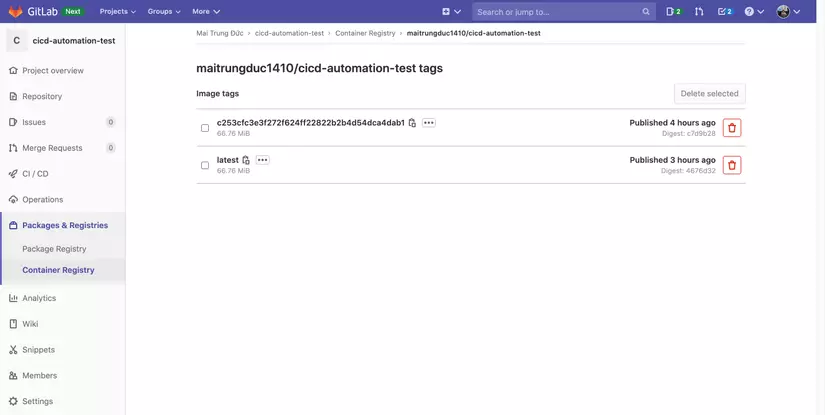
Task: Click Published 4 hours ago text
Action: 672,123
